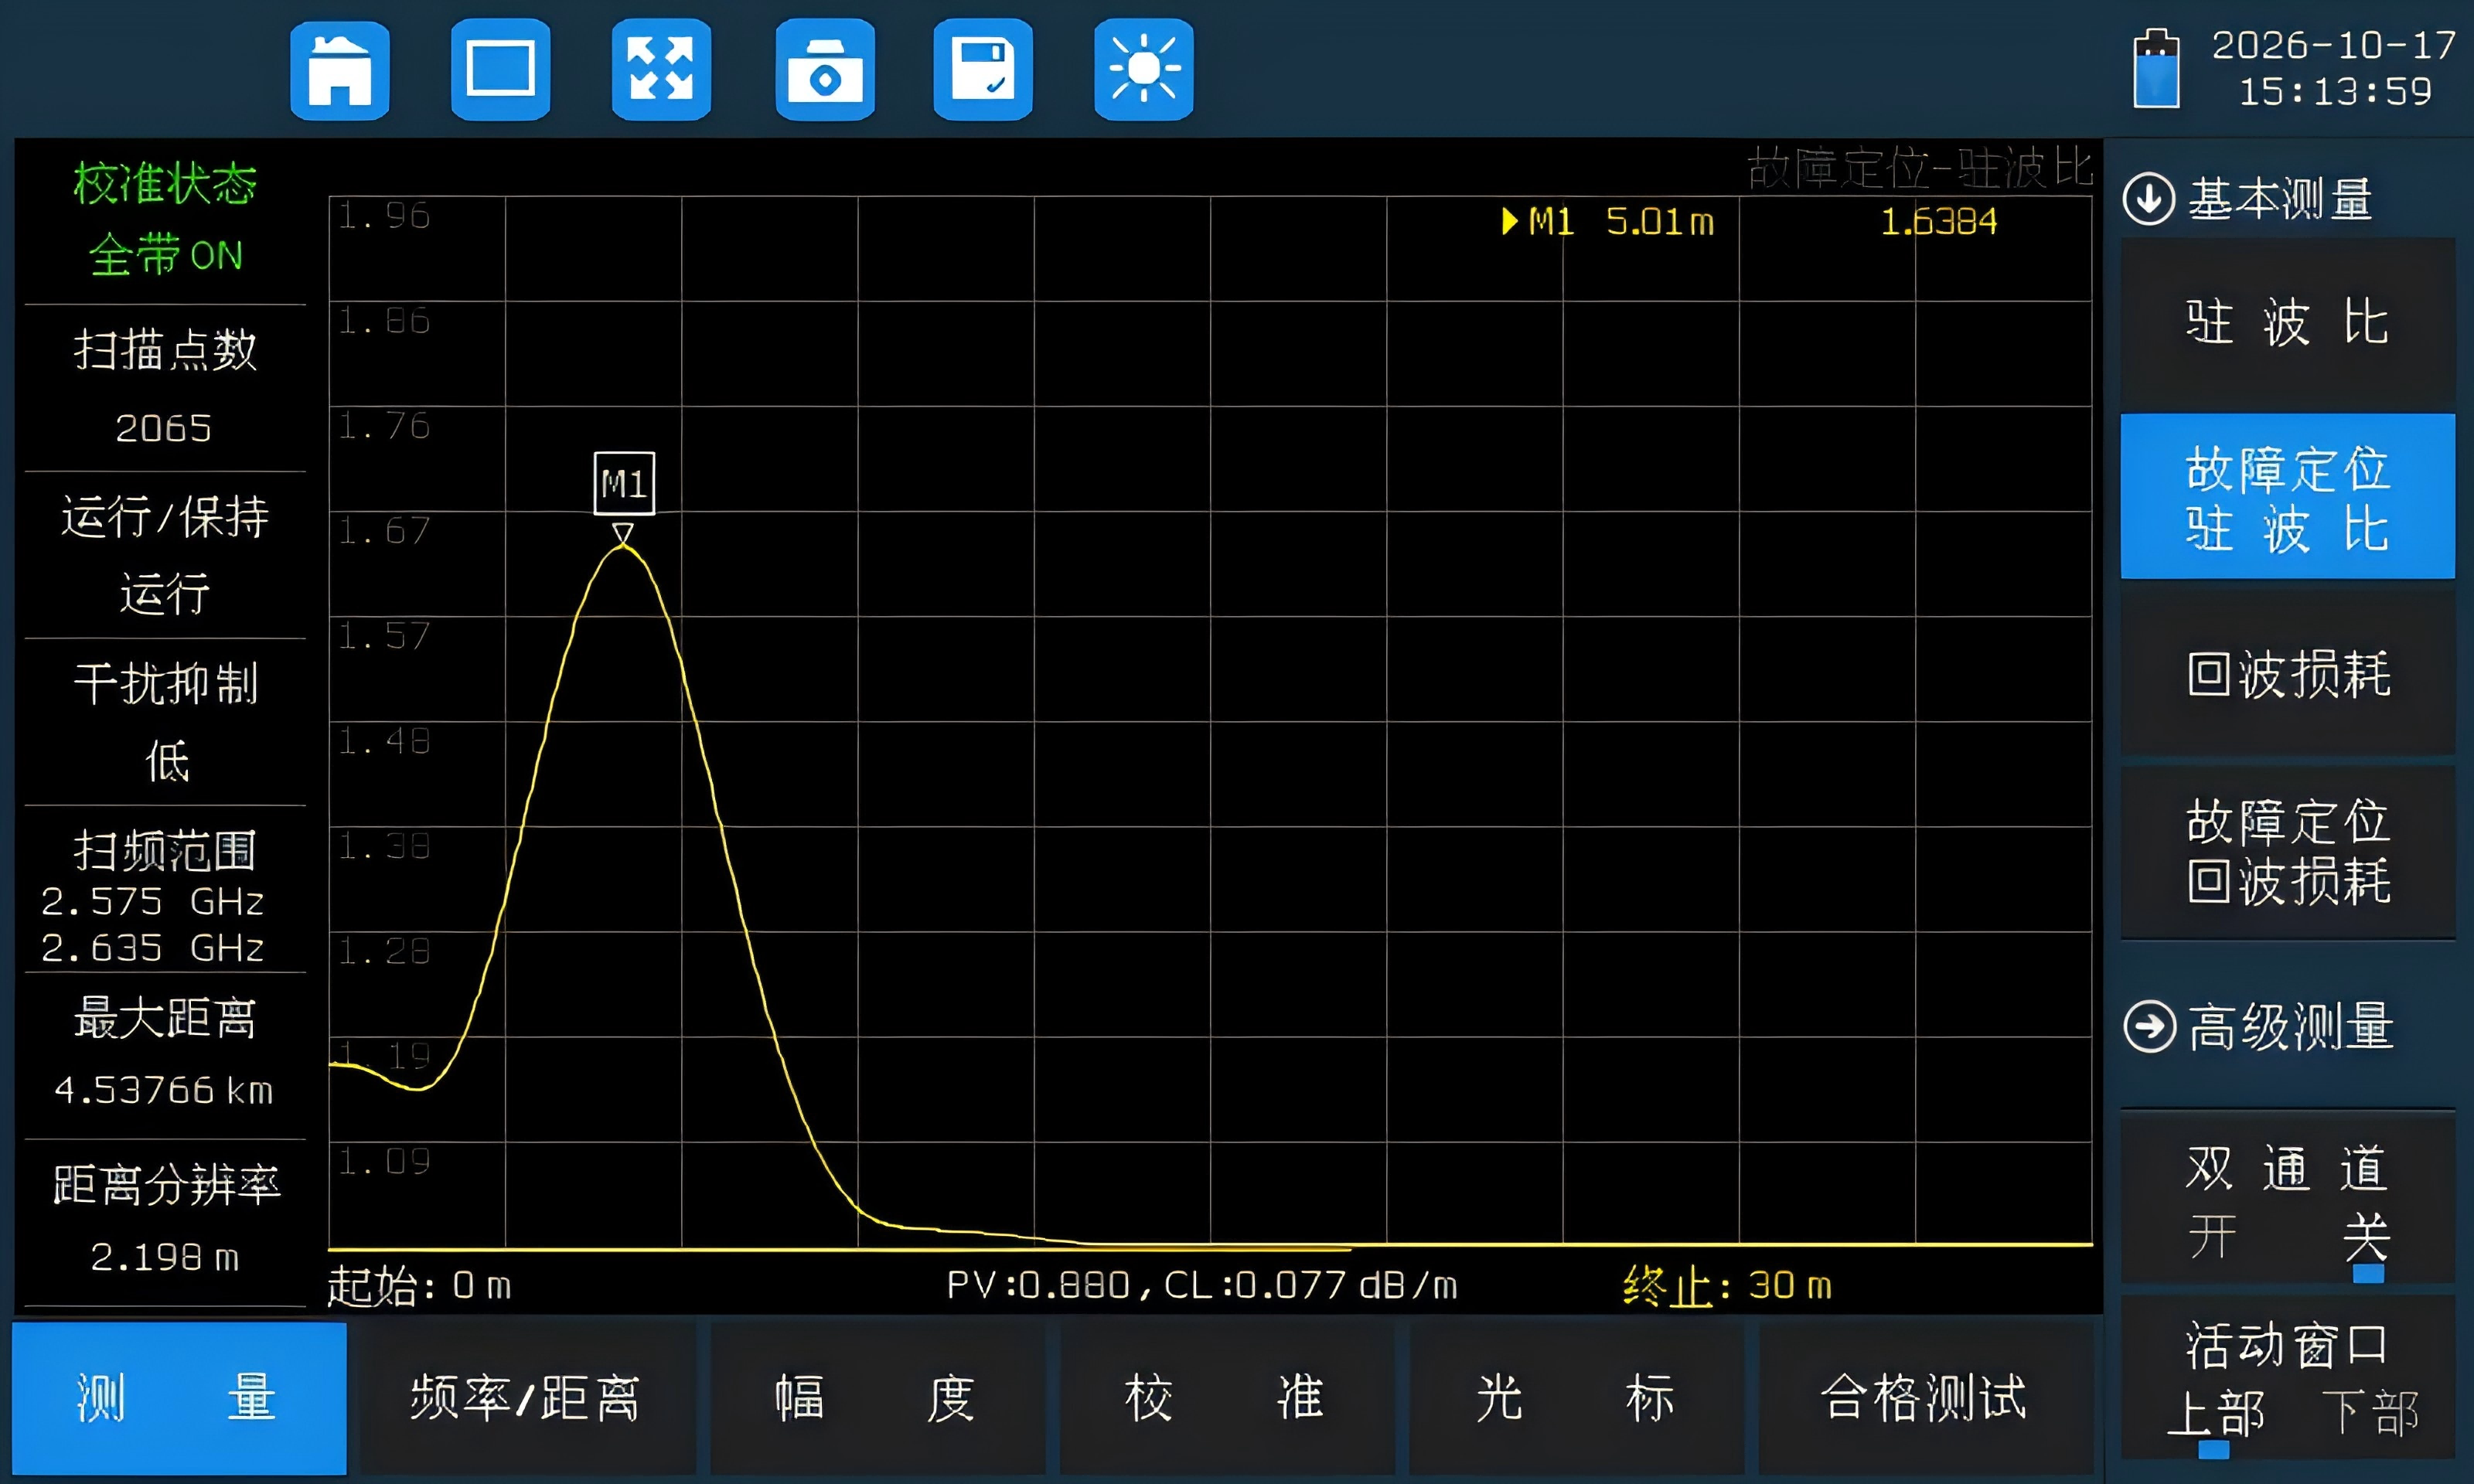This screenshot has height=1484, width=2474.
Task: Click 距离分辨率 2.198 m
Action: pos(165,1222)
